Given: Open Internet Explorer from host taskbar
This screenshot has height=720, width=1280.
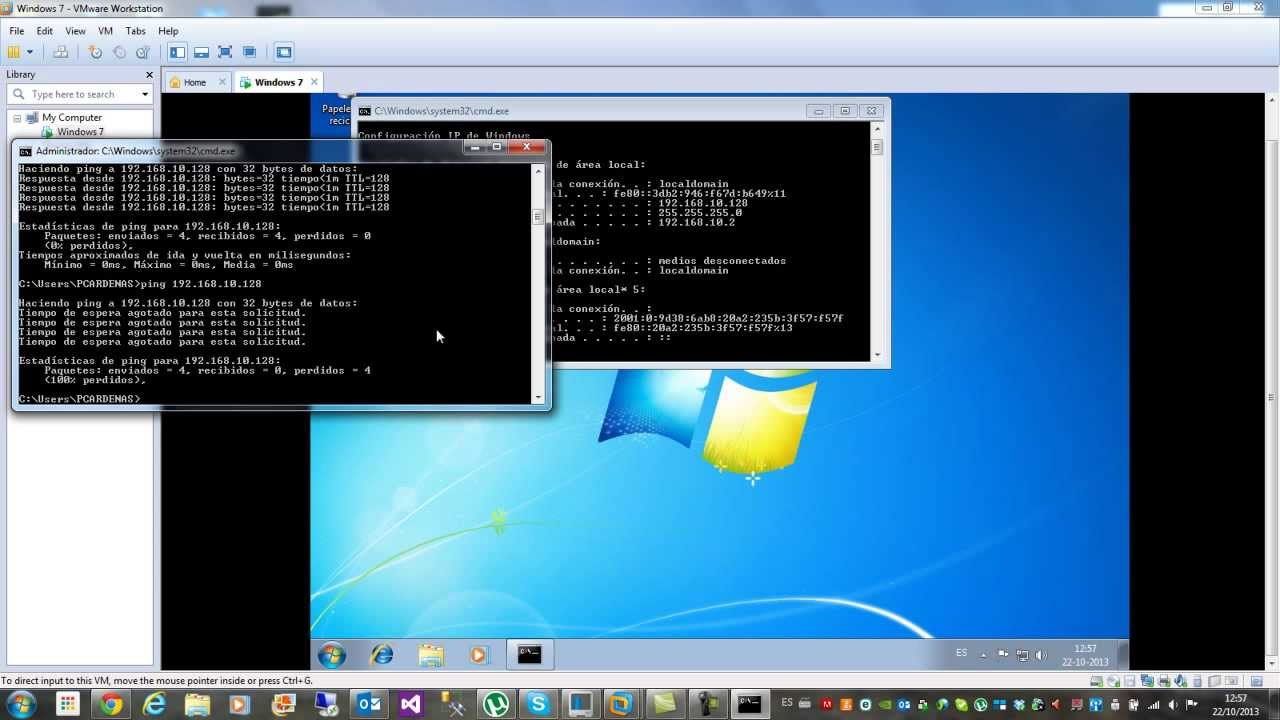Looking at the screenshot, I should [154, 704].
